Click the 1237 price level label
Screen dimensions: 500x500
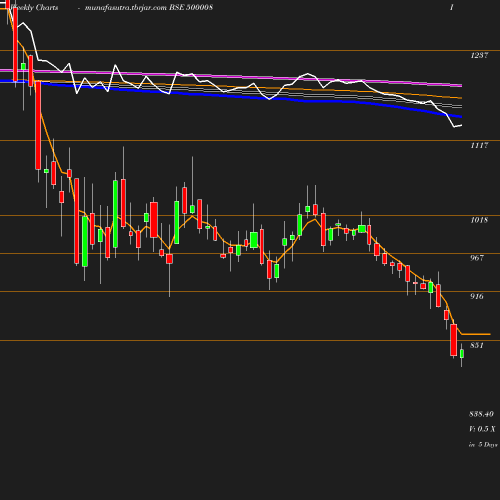pyautogui.click(x=479, y=55)
